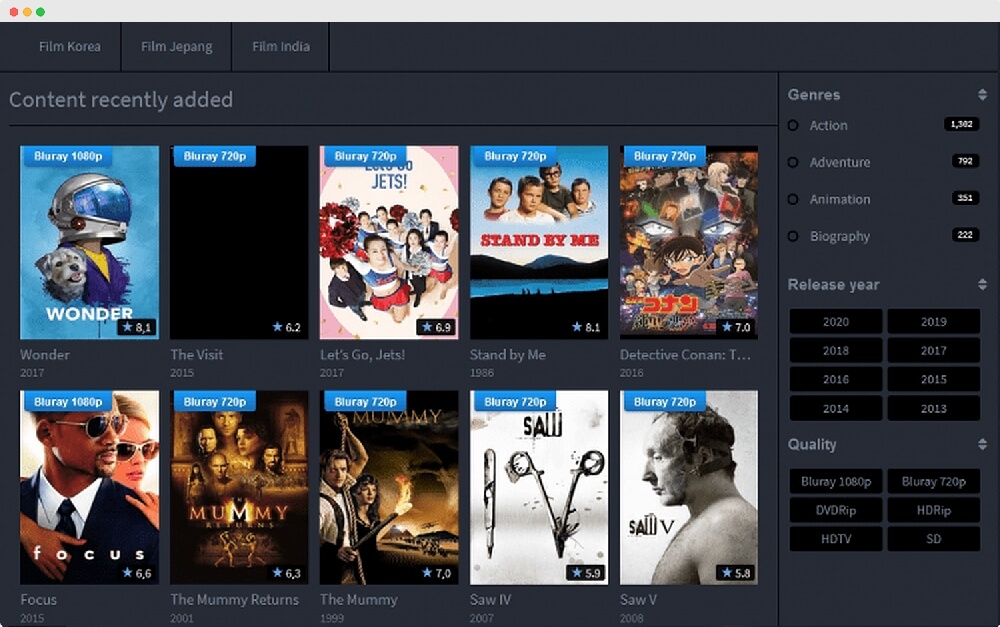
Task: Filter by release year 2014
Action: pos(835,408)
